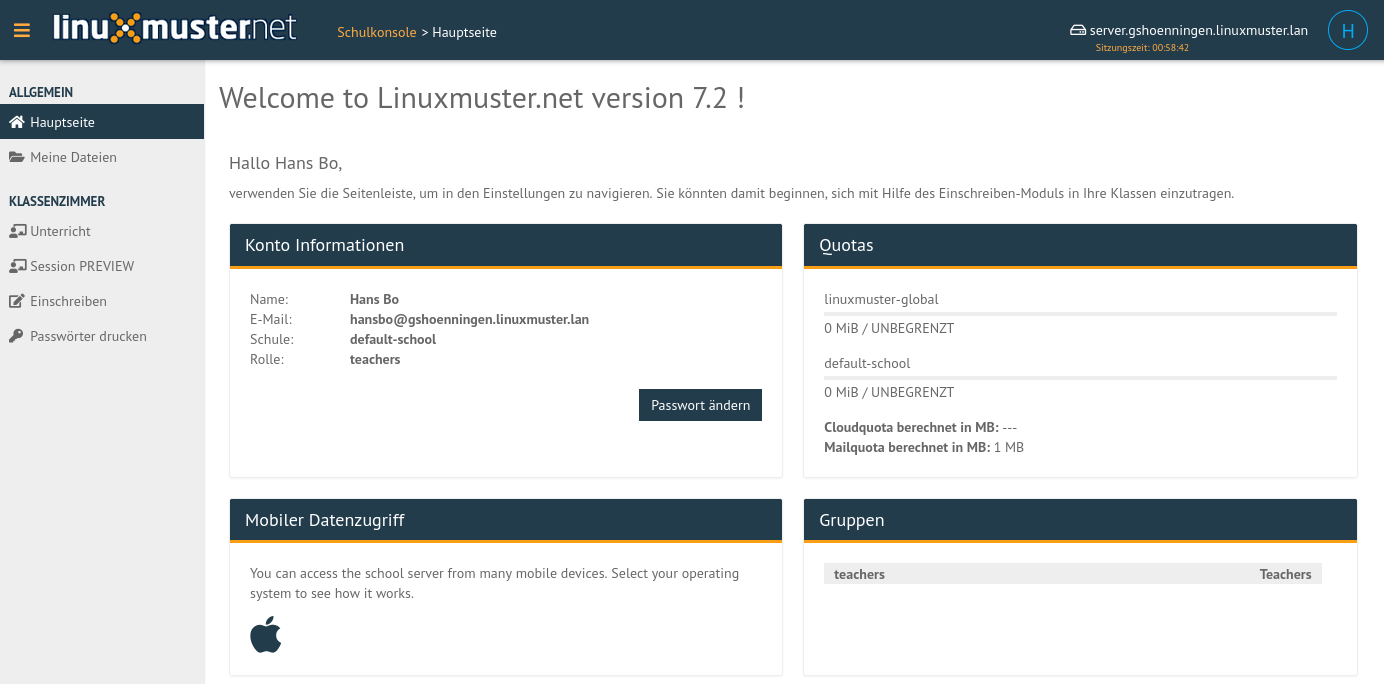Viewport: 1384px width, 684px height.
Task: Click the Einschreiben edit icon
Action: click(x=17, y=301)
